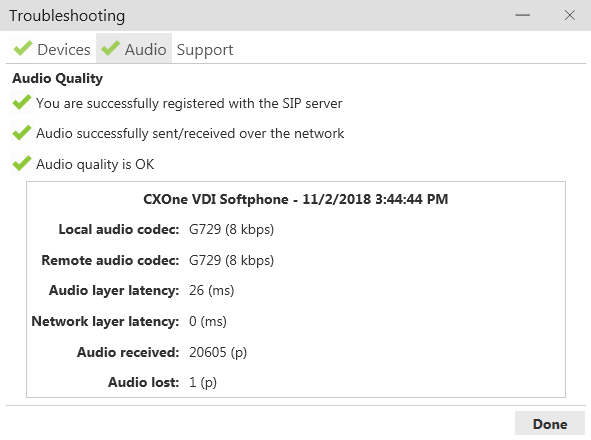Close the Troubleshooting window
591x440 pixels.
pyautogui.click(x=570, y=15)
